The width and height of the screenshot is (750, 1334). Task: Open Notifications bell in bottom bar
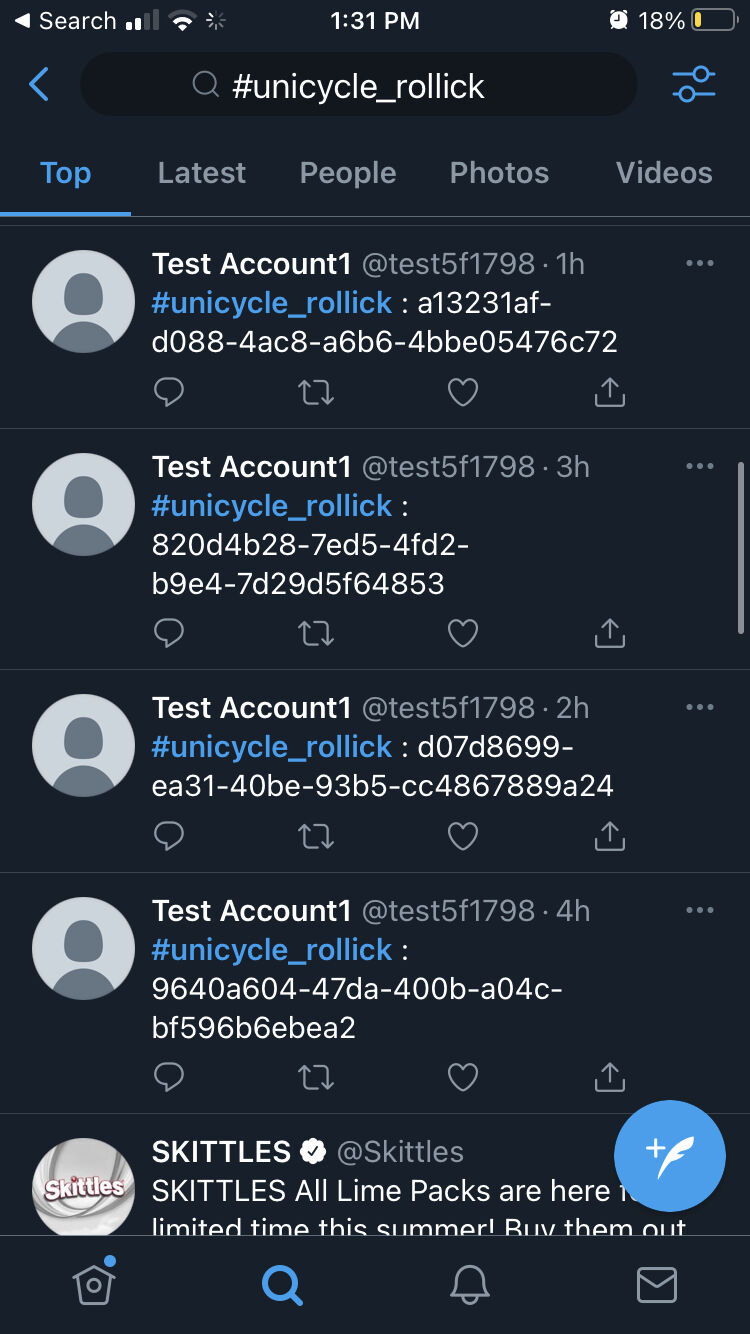[x=469, y=1284]
